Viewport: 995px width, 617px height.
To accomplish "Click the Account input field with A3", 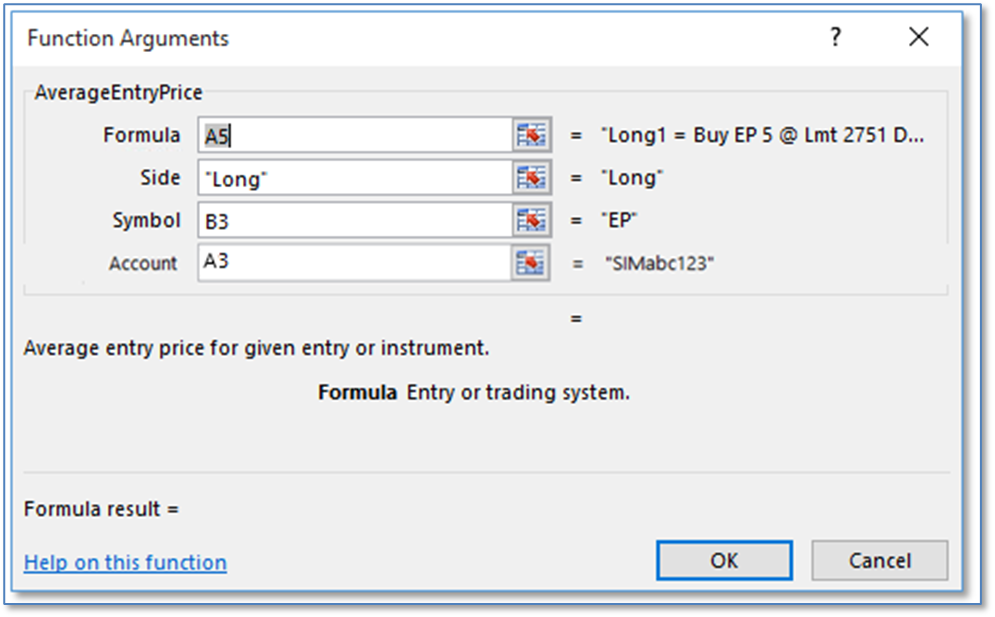I will [355, 263].
